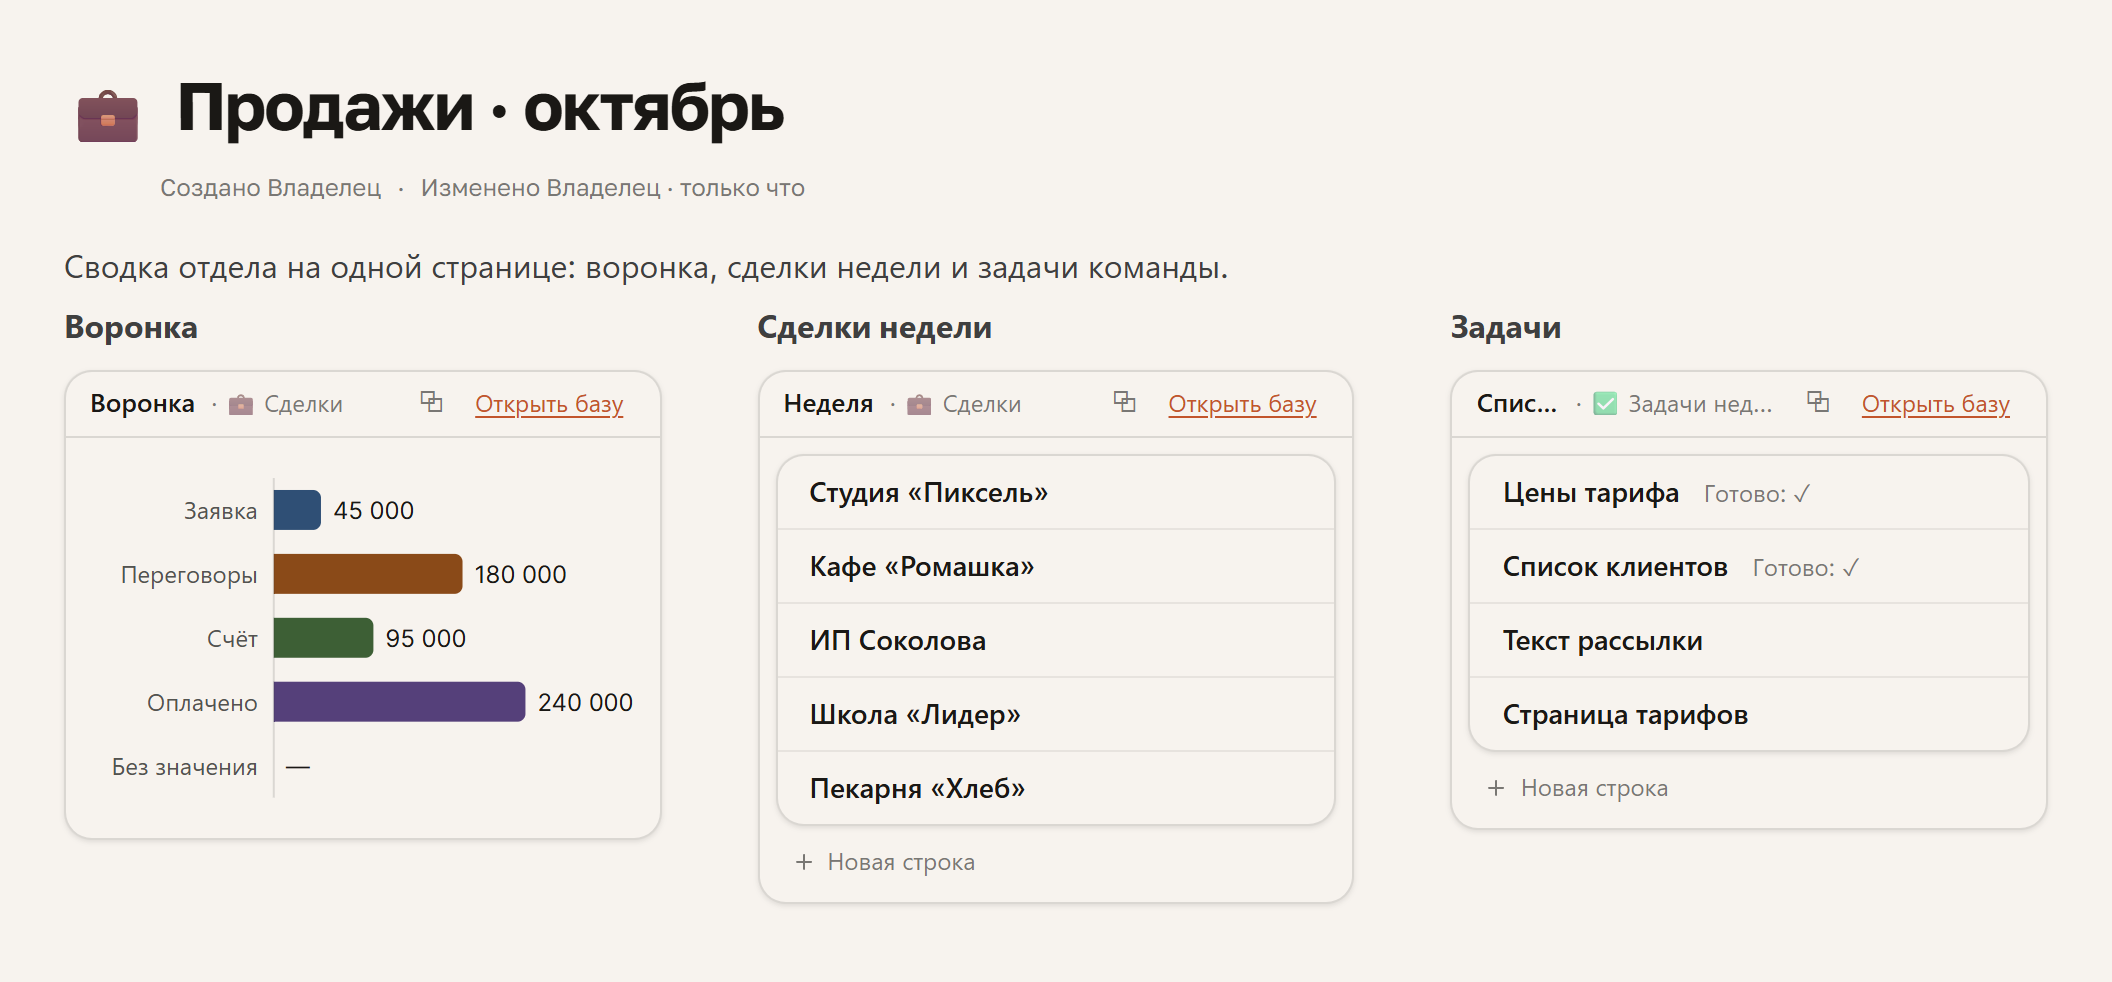
Task: Click the briefcase icon beside Сделки in the Воронка header
Action: pos(241,404)
